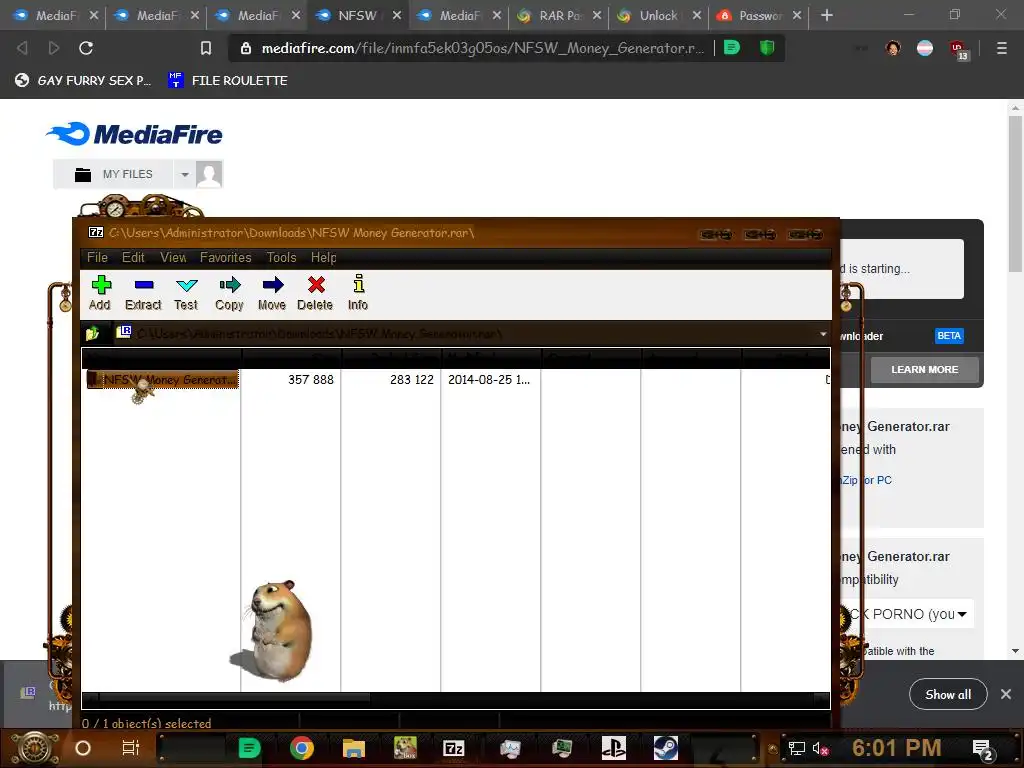Close the Unlock browser tab

pos(697,15)
